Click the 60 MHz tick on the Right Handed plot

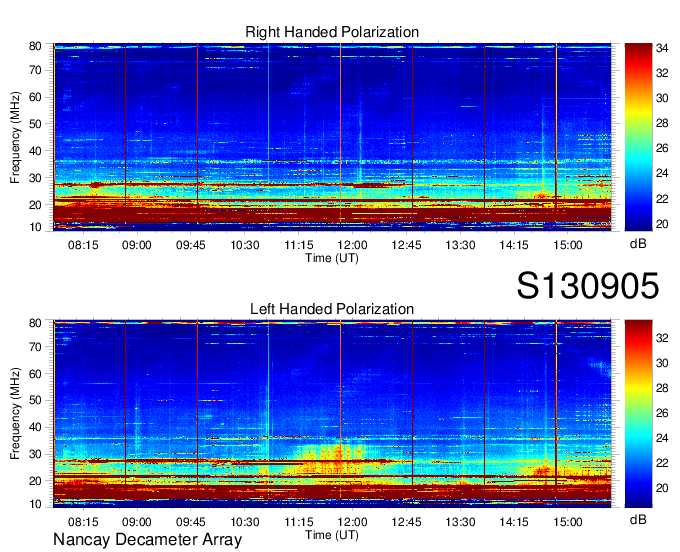coord(35,97)
